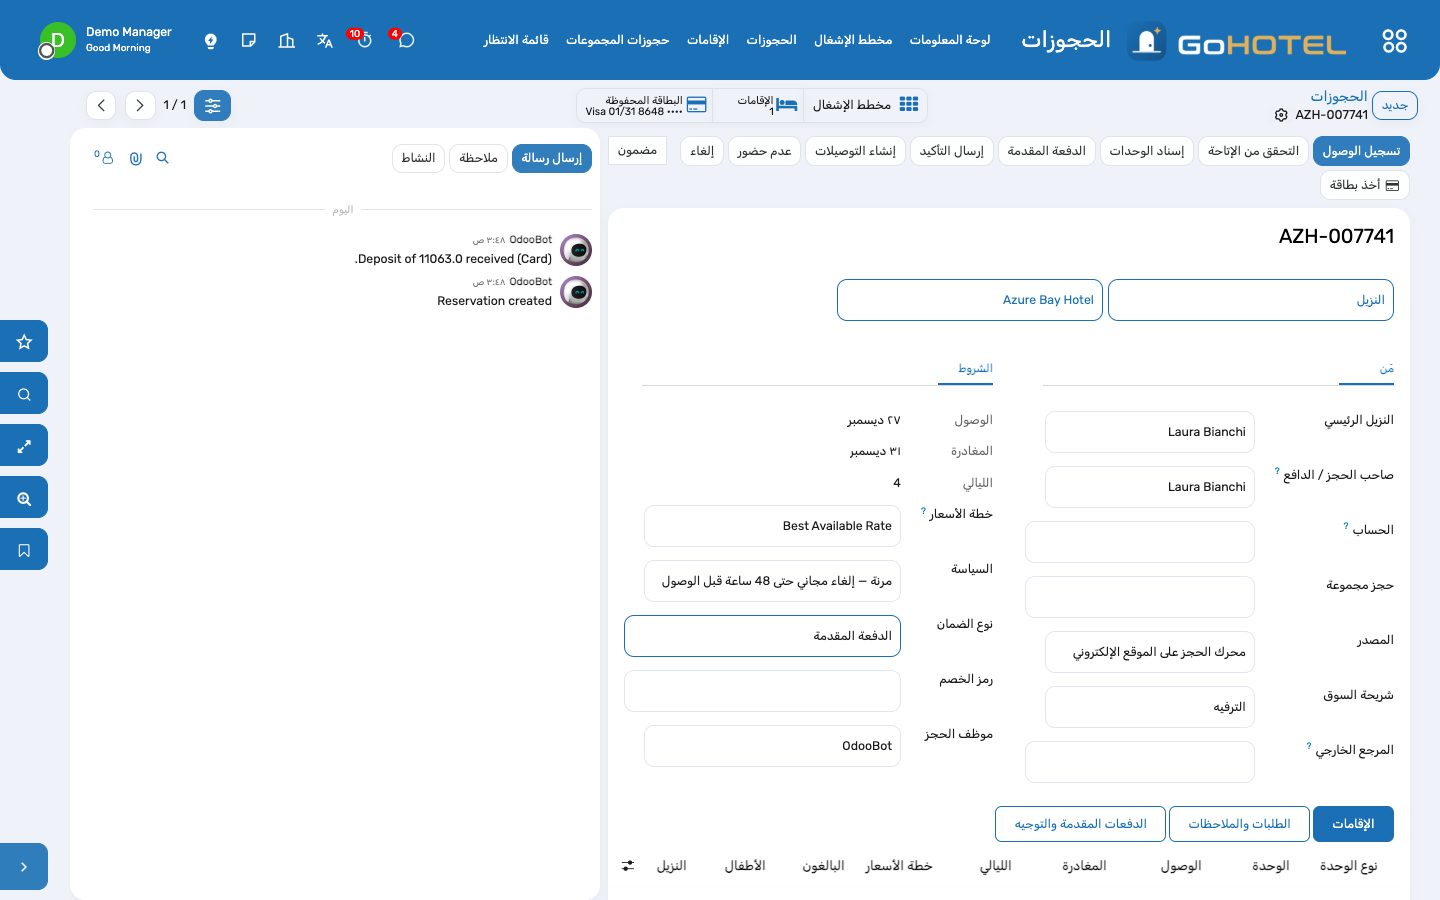Open the Best Available Rate plan dropdown
The width and height of the screenshot is (1440, 900).
tap(772, 526)
